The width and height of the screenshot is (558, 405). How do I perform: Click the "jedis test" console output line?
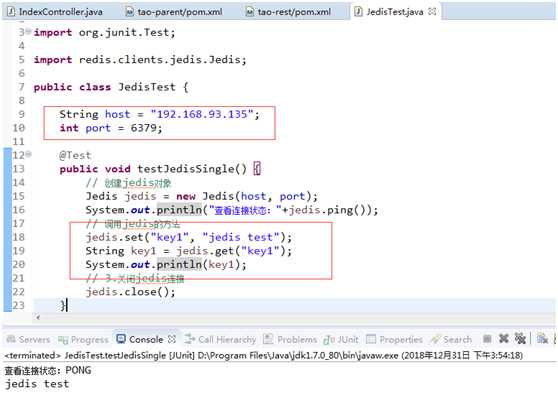[37, 384]
